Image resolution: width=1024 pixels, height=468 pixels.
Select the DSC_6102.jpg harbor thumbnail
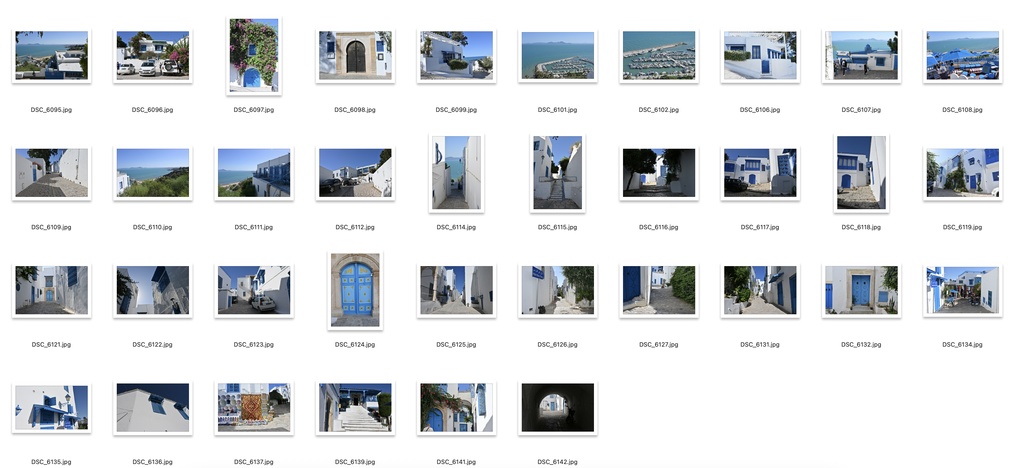pyautogui.click(x=659, y=55)
